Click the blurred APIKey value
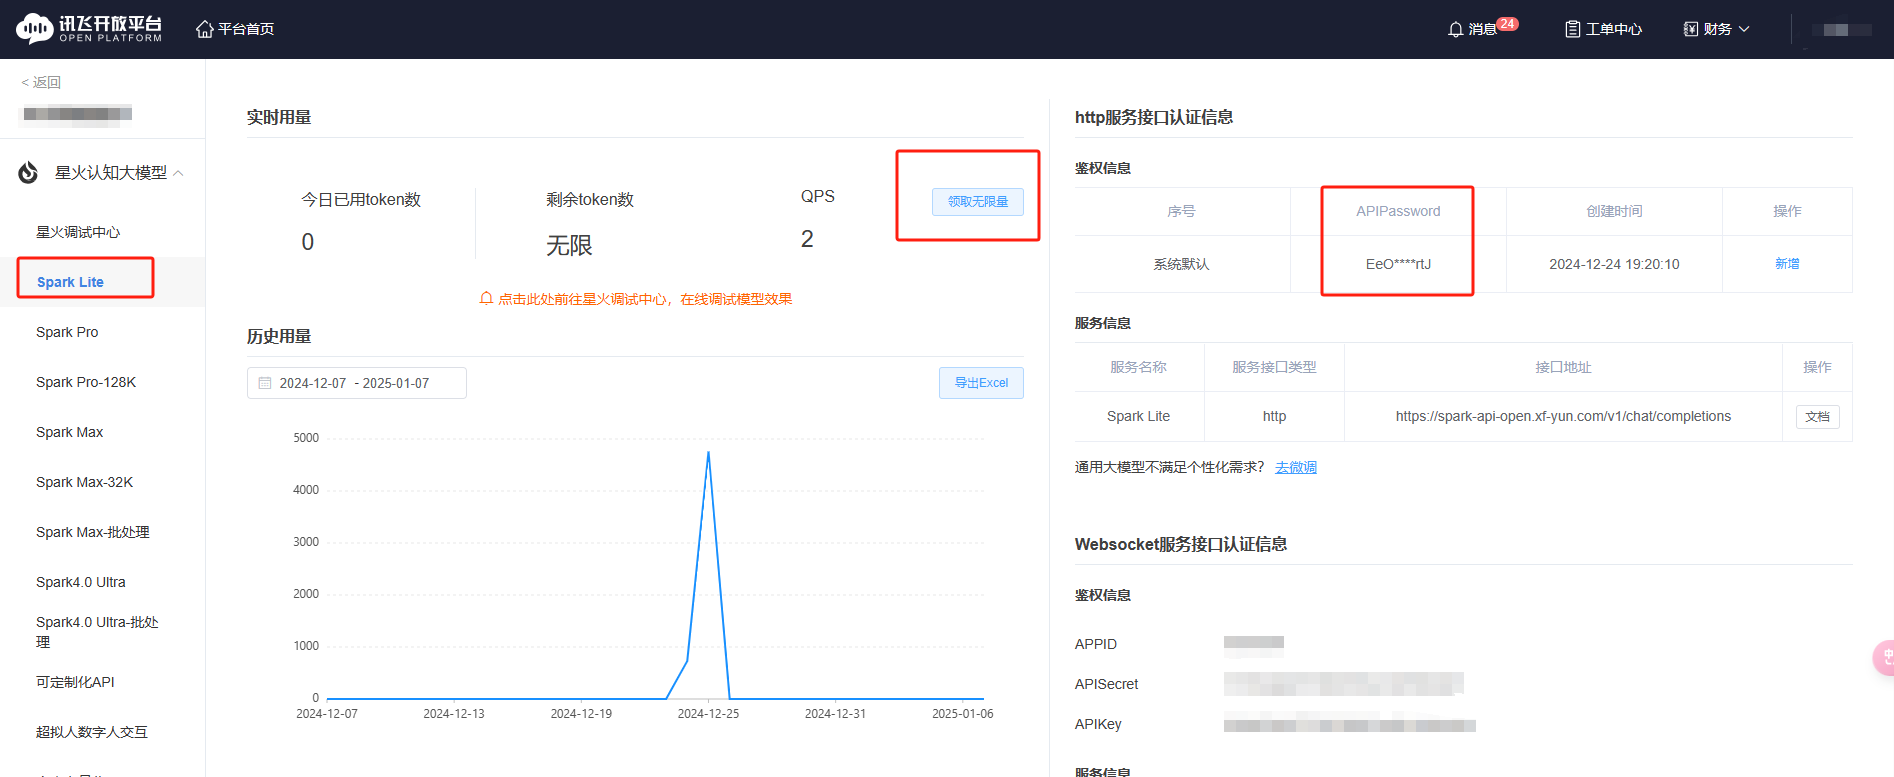Viewport: 1894px width, 777px height. pos(1349,724)
